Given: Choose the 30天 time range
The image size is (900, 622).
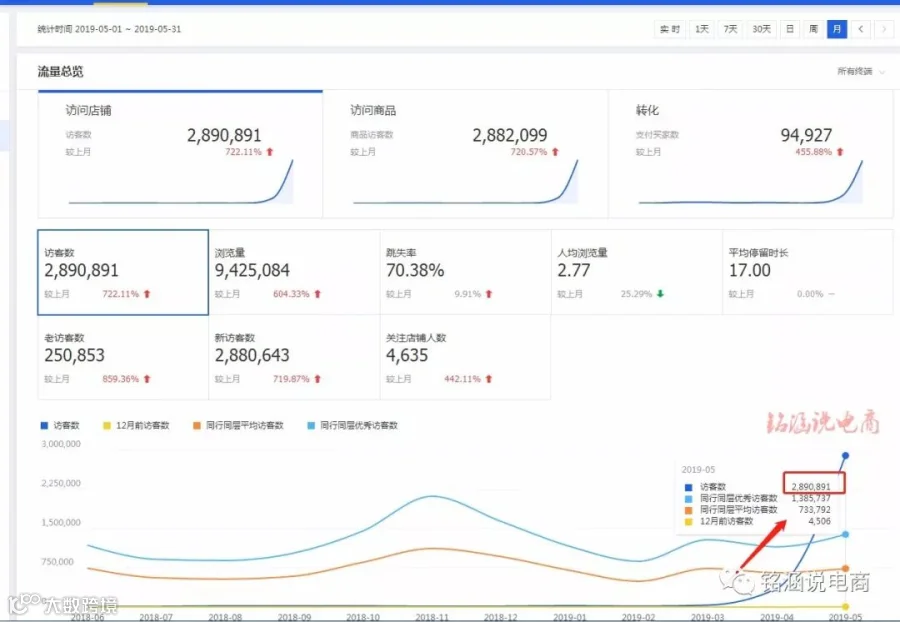Looking at the screenshot, I should pos(761,29).
